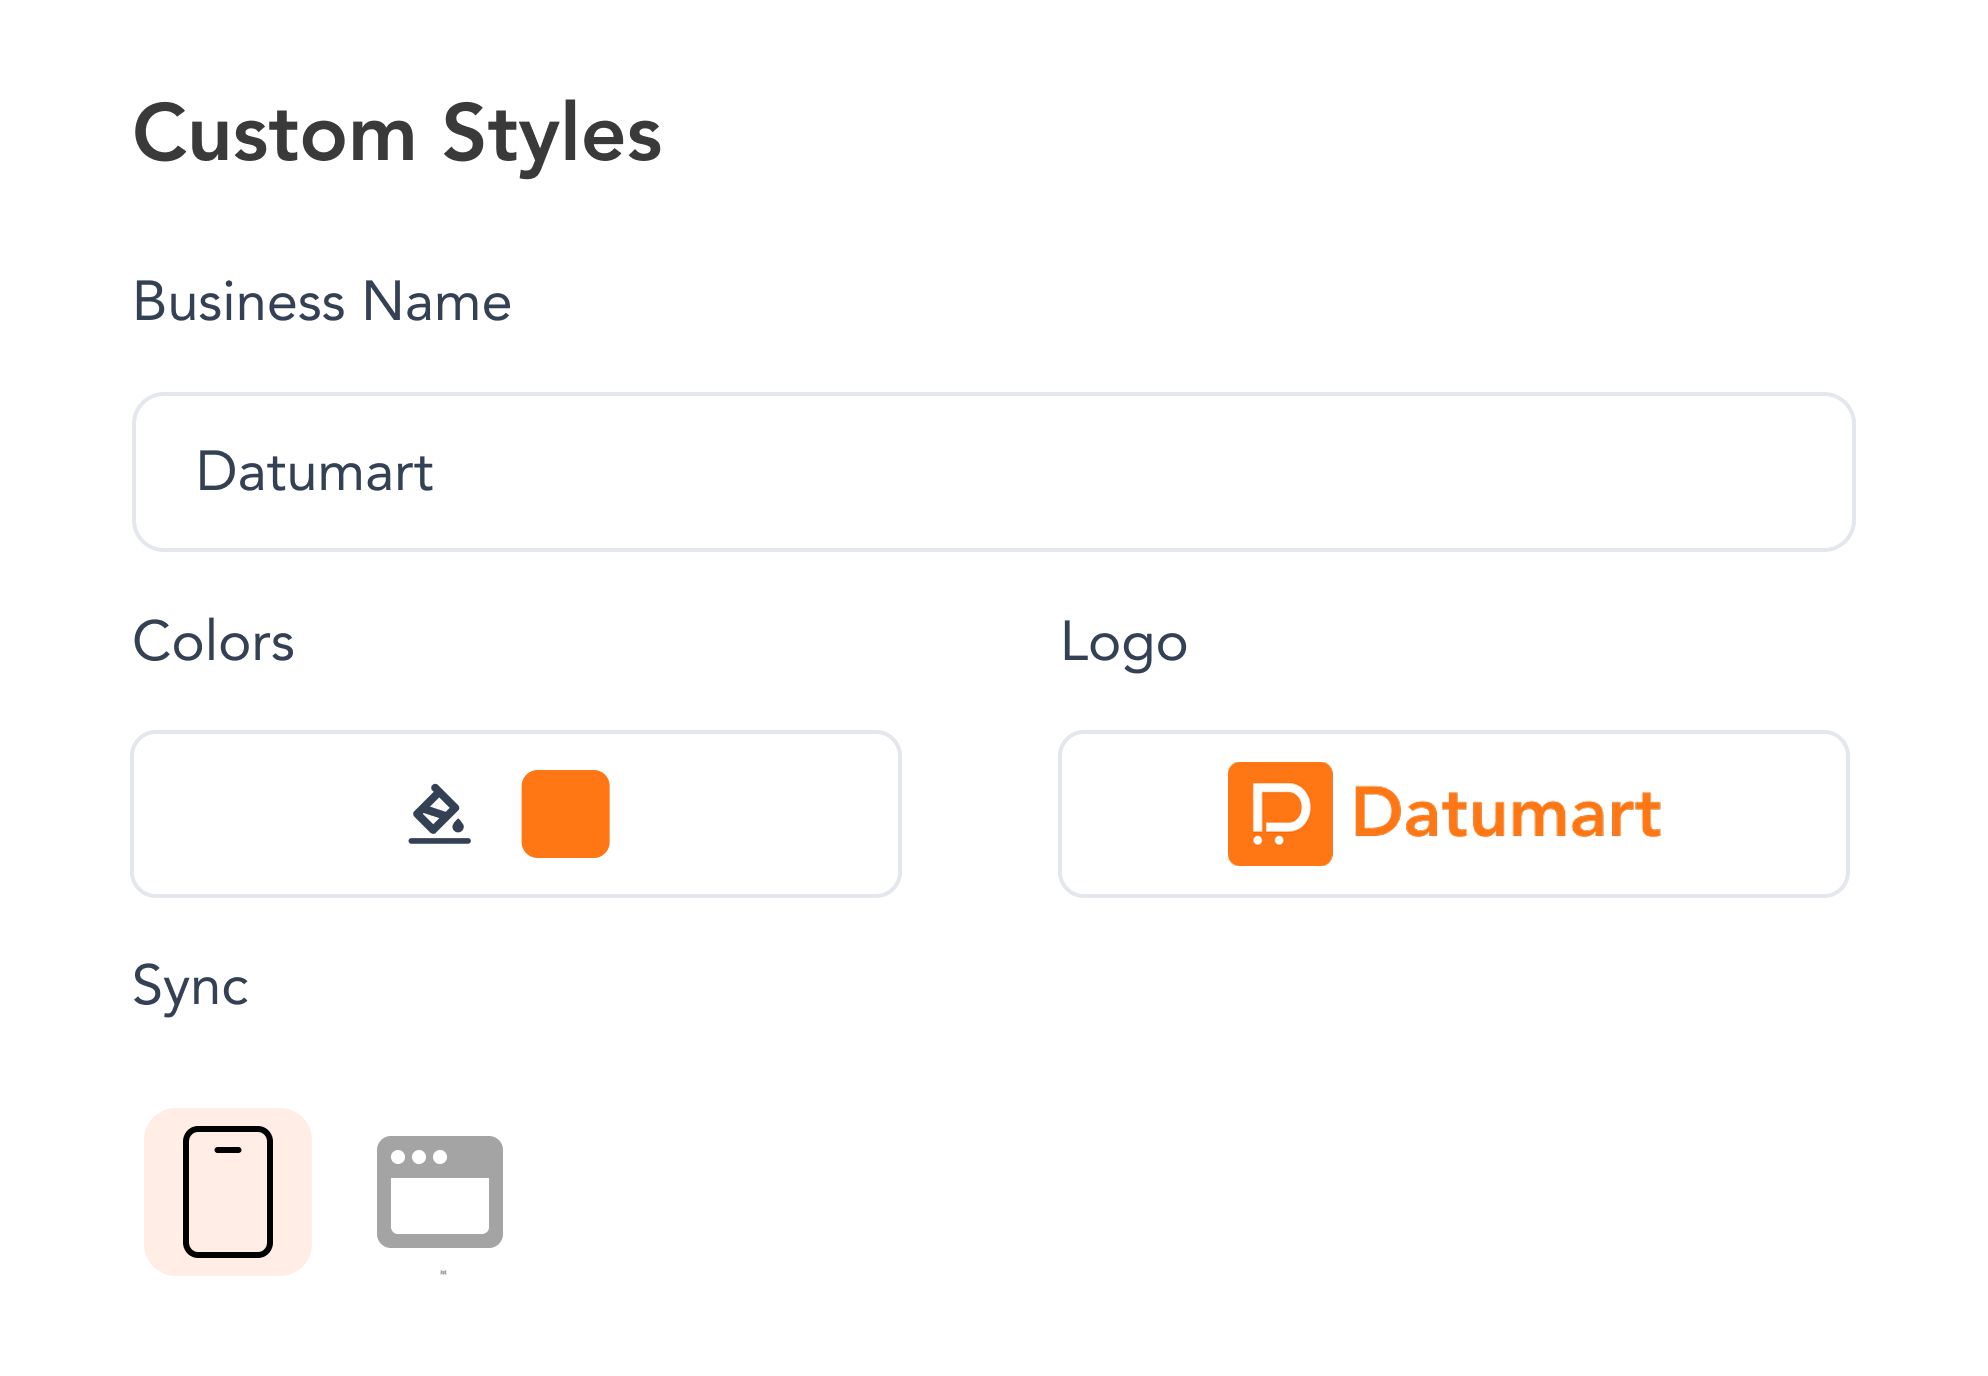Click the paint bucket fill icon
Viewport: 1988px width, 1376px height.
(x=439, y=810)
